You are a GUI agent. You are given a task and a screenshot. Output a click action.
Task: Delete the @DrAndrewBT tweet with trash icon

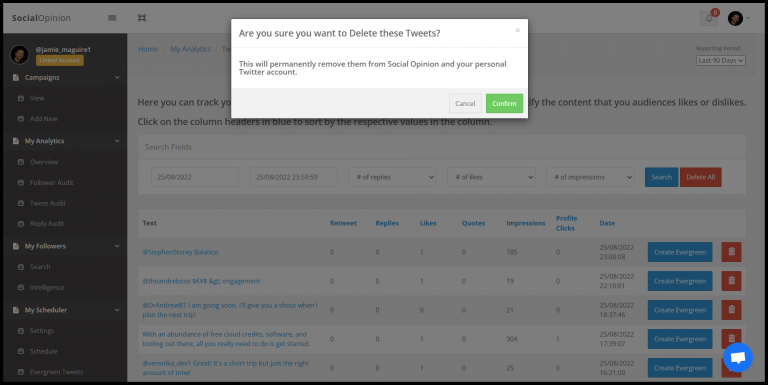coord(731,310)
